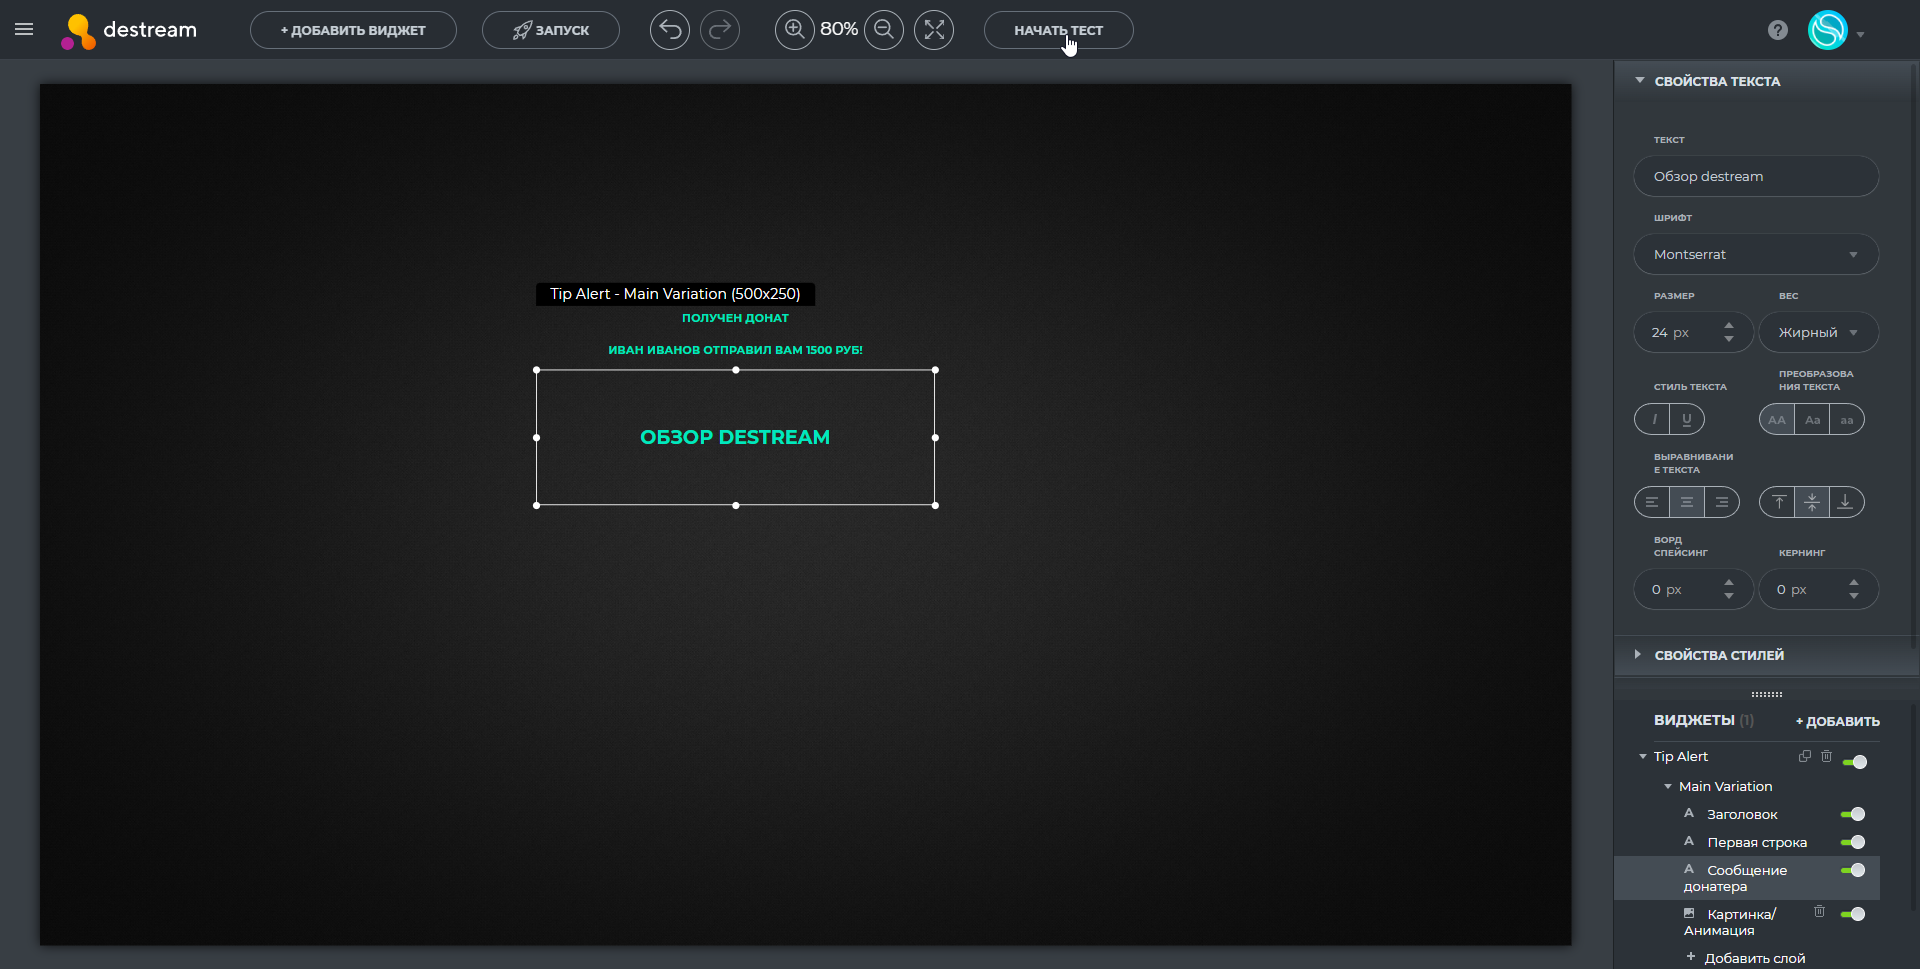Click the panel divider drag handle dots
1920x969 pixels.
coord(1767,694)
